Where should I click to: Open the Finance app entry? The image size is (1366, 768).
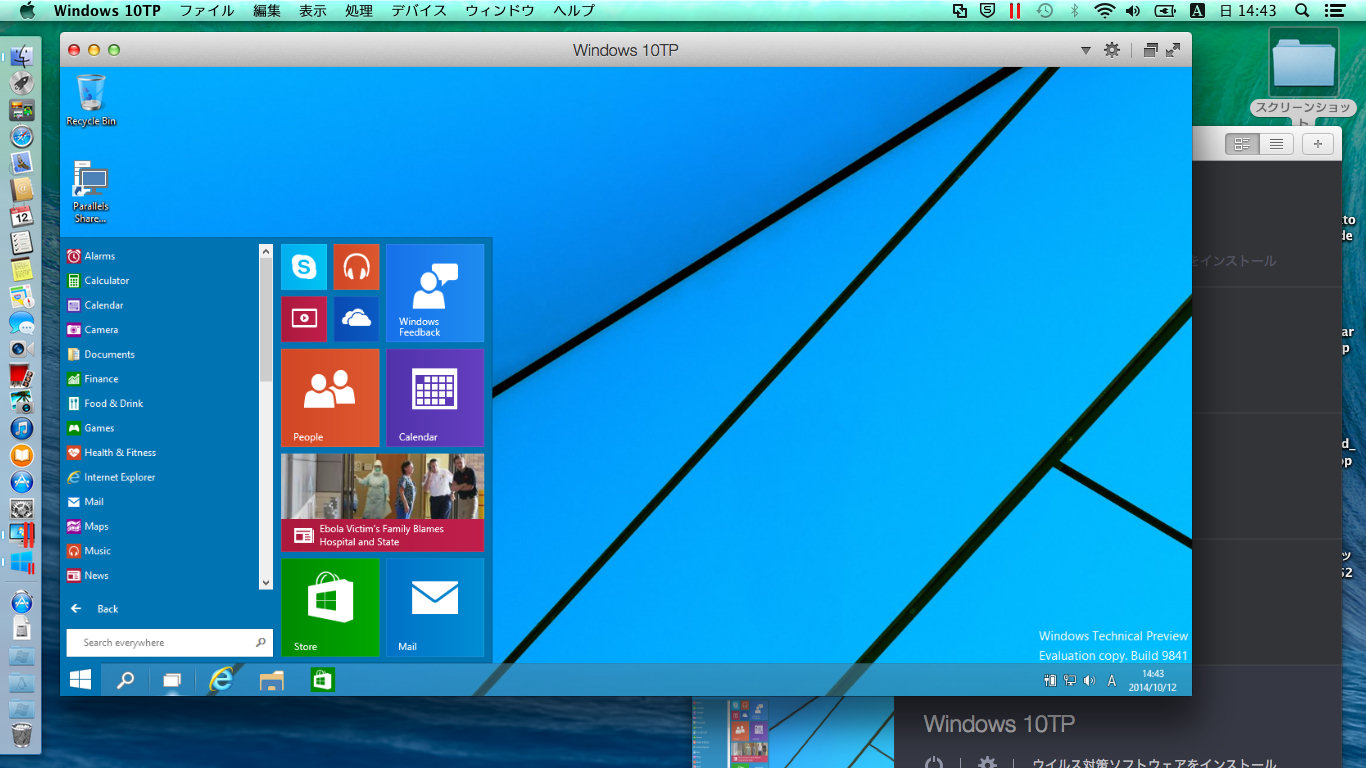tap(92, 379)
